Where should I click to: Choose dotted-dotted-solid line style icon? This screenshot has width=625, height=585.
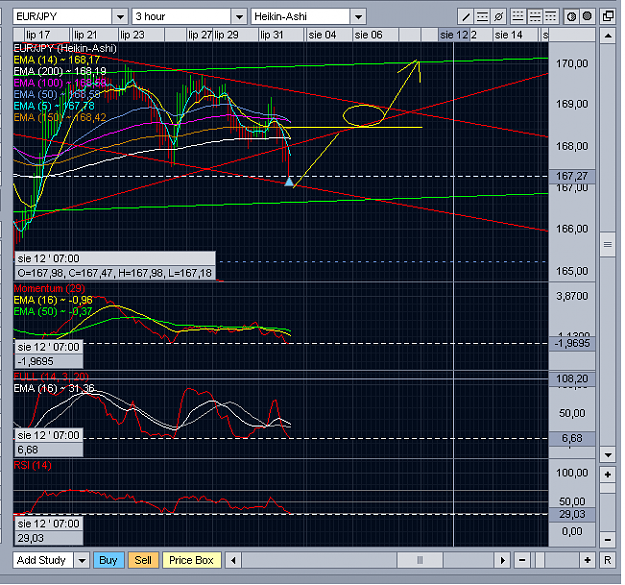pos(518,16)
